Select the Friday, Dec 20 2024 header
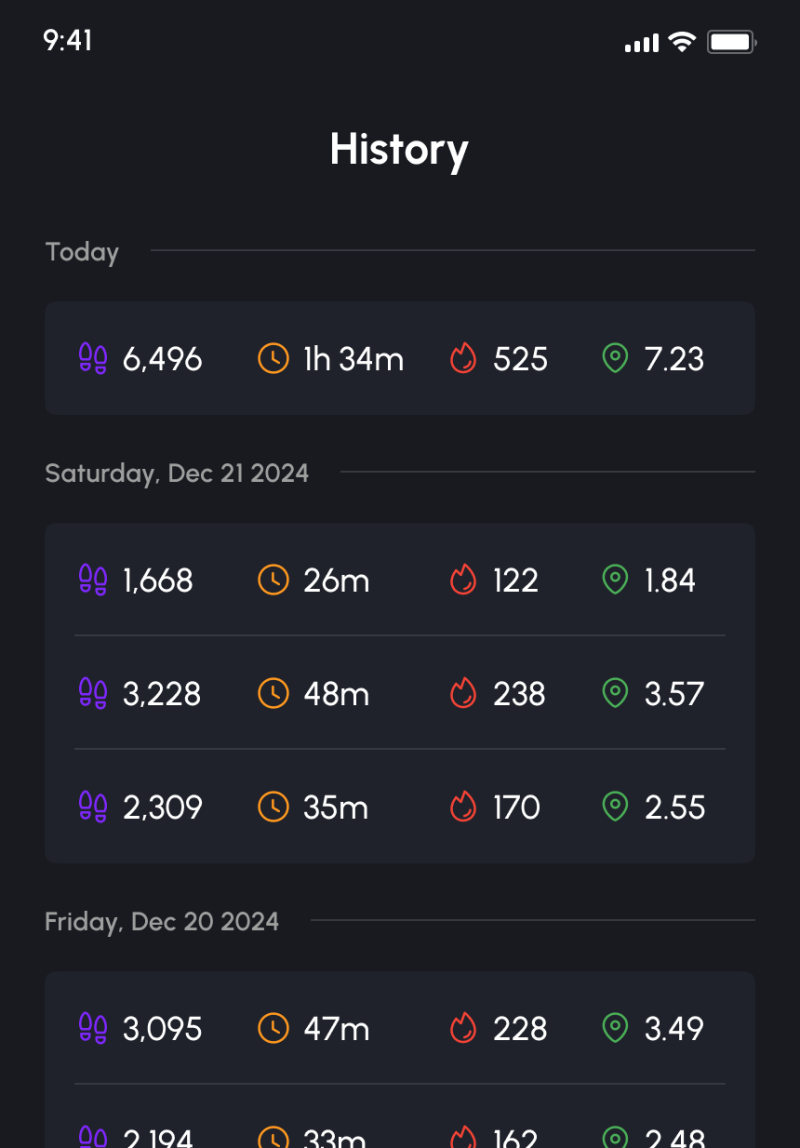This screenshot has height=1148, width=800. click(x=162, y=921)
